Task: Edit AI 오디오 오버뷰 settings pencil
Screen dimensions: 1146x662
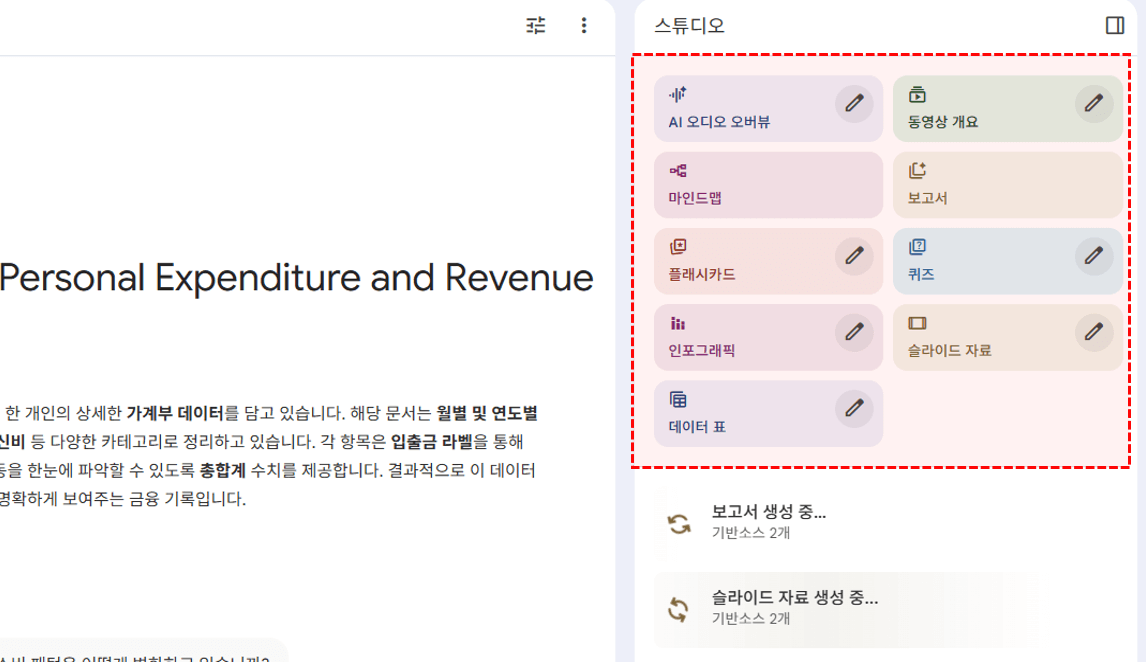Action: pyautogui.click(x=854, y=103)
